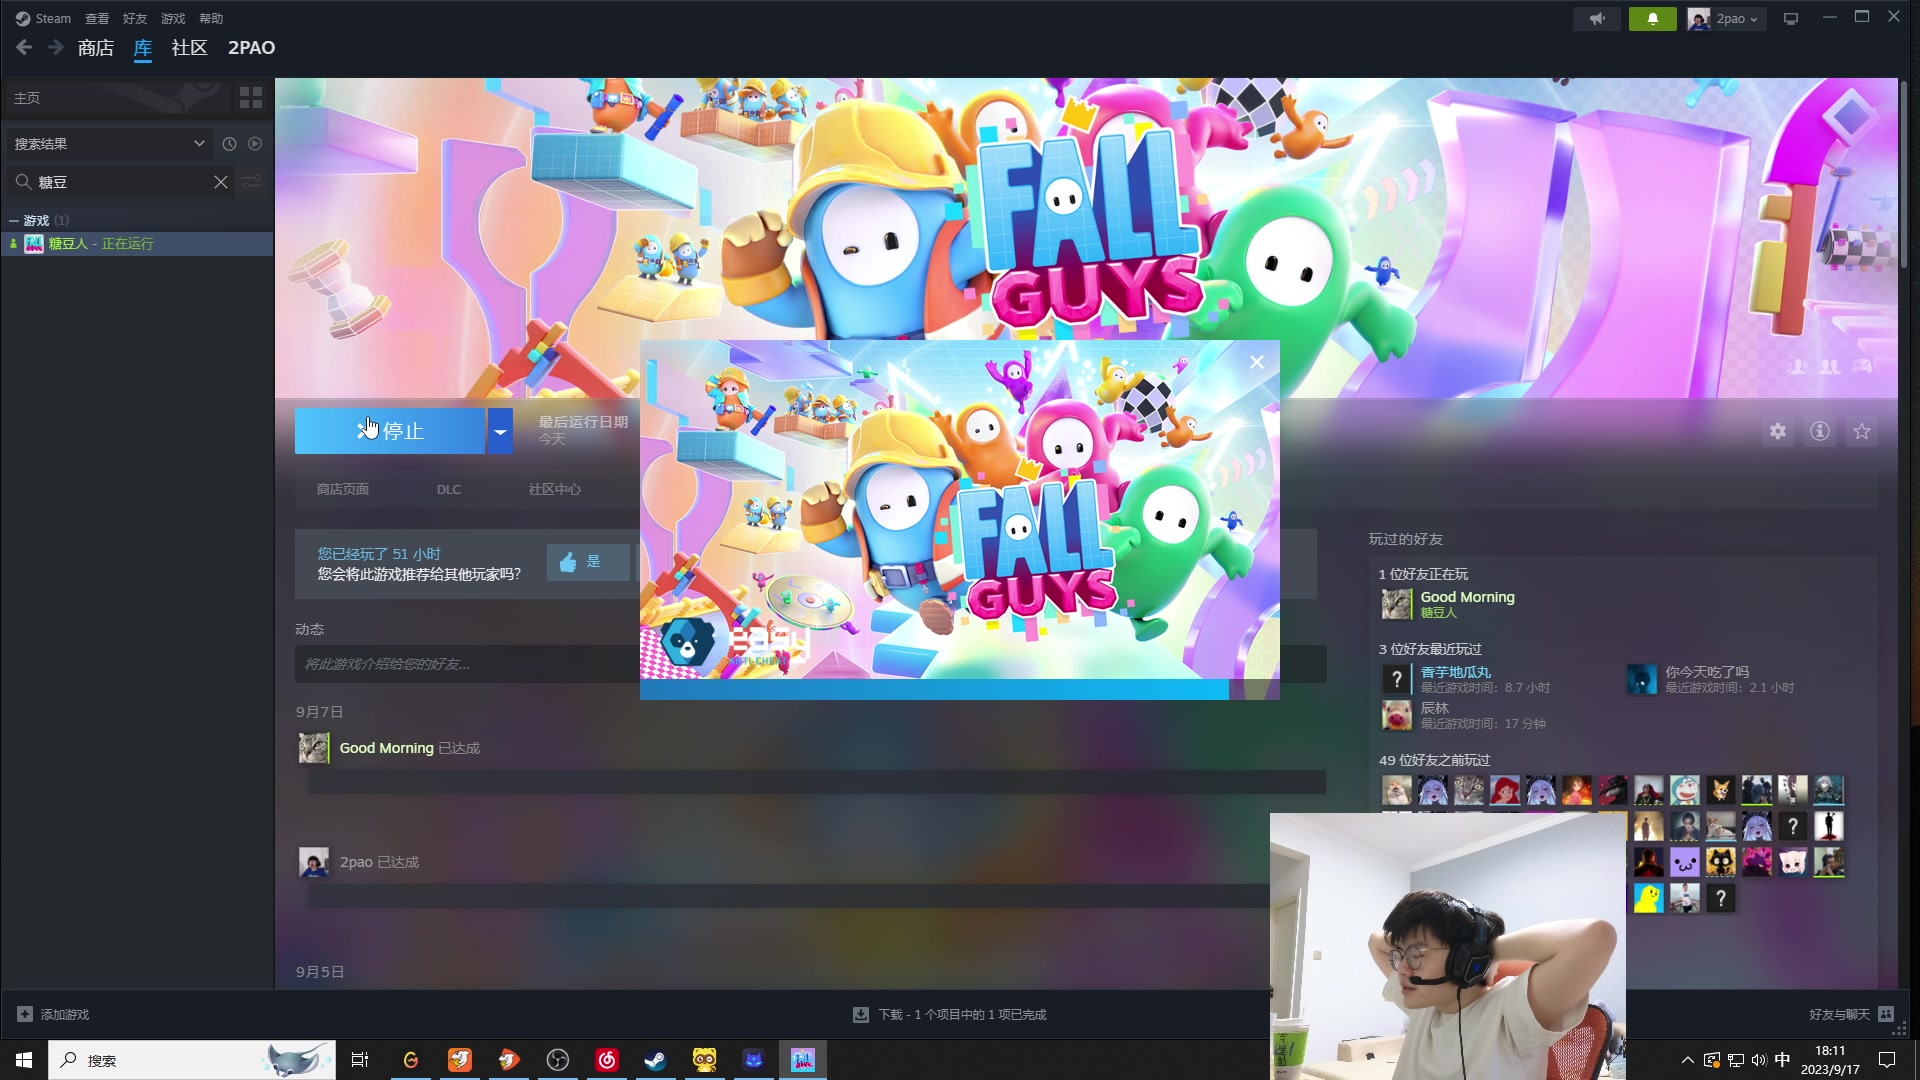Open the 游戏 menu
1920x1080 pixels.
coord(173,19)
